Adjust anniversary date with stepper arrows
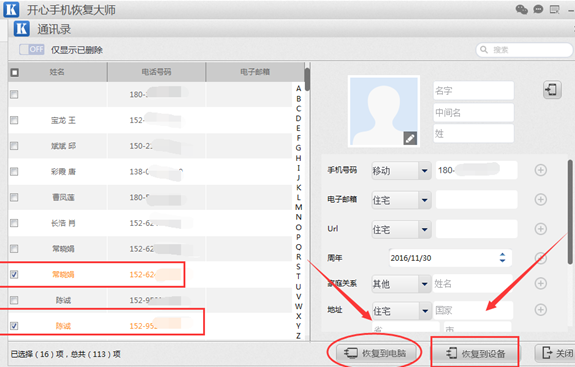Screen dimensions: 575x367 point(502,258)
